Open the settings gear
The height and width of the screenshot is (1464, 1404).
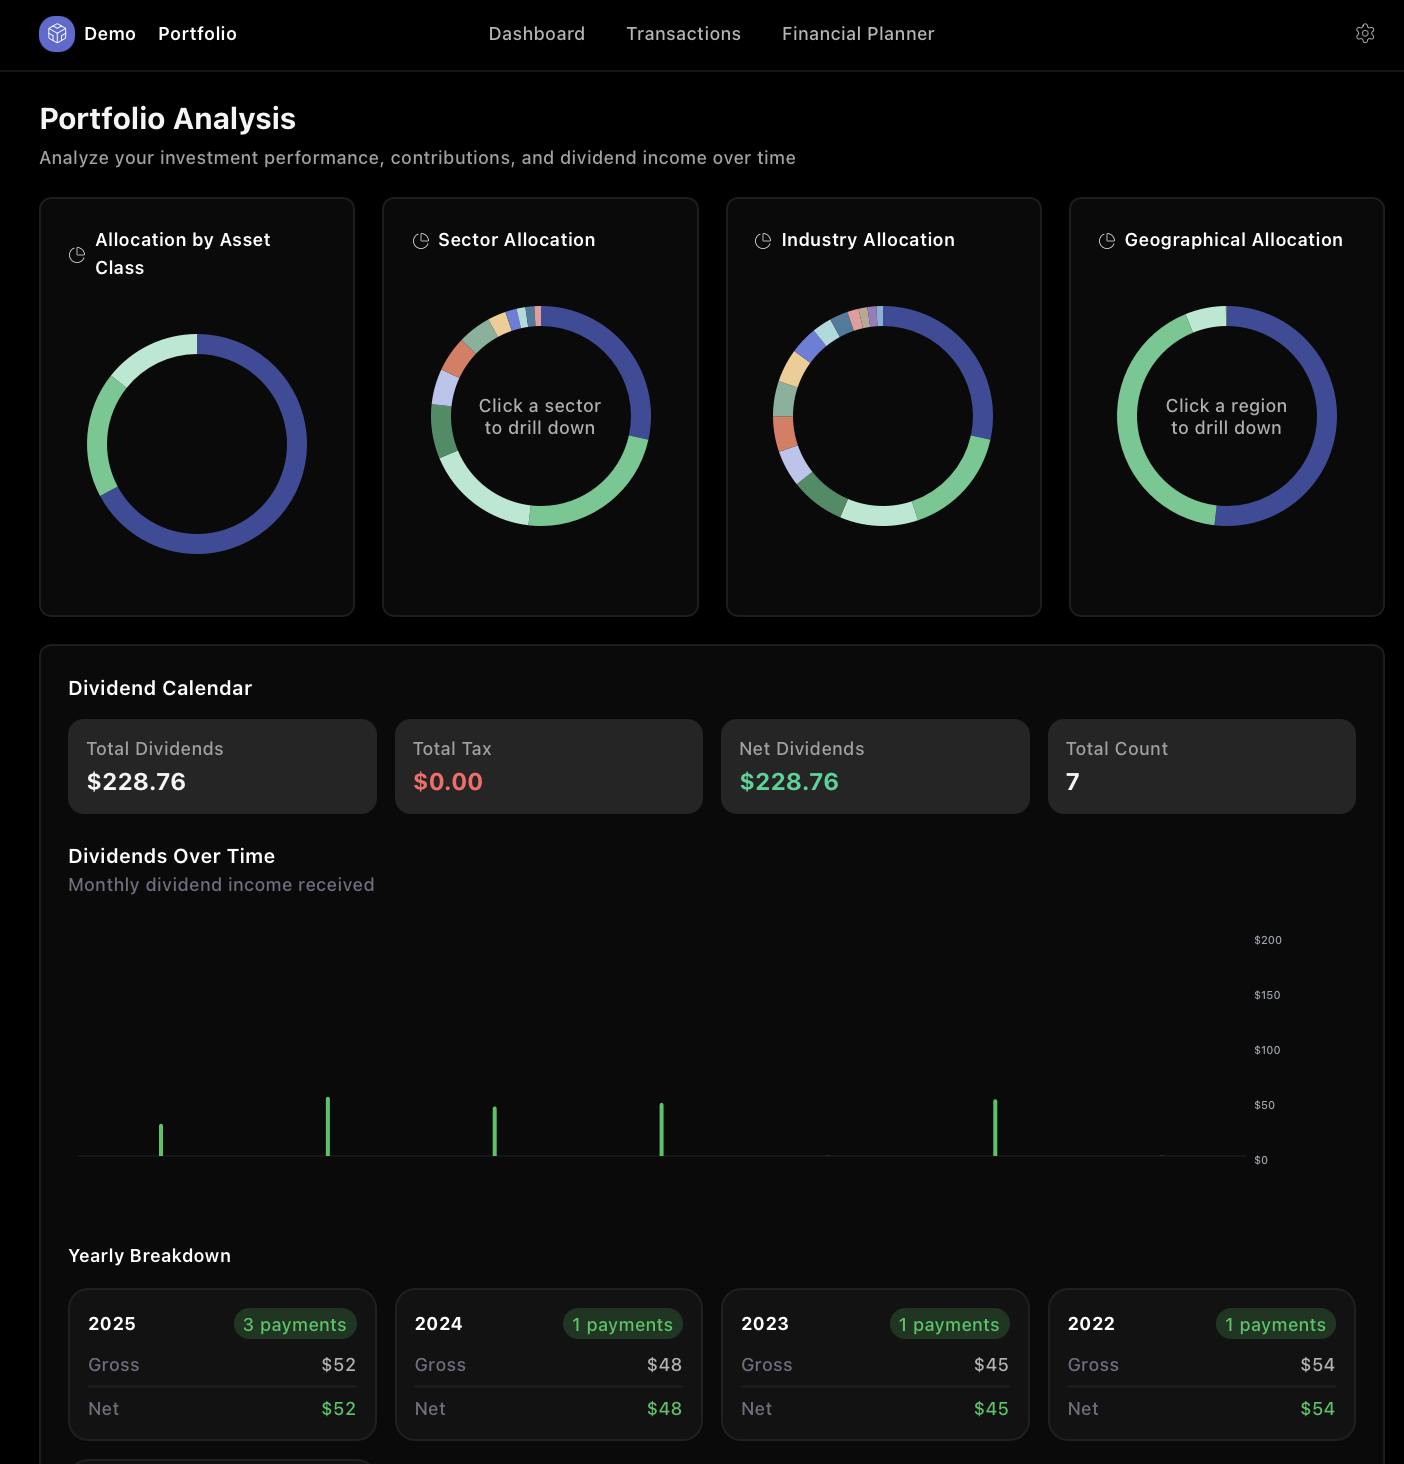click(x=1365, y=33)
